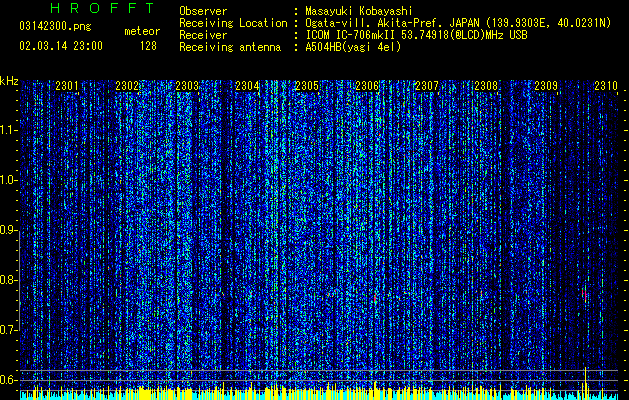Click the 2308 time marker
This screenshot has height=400, width=629.
coord(486,86)
